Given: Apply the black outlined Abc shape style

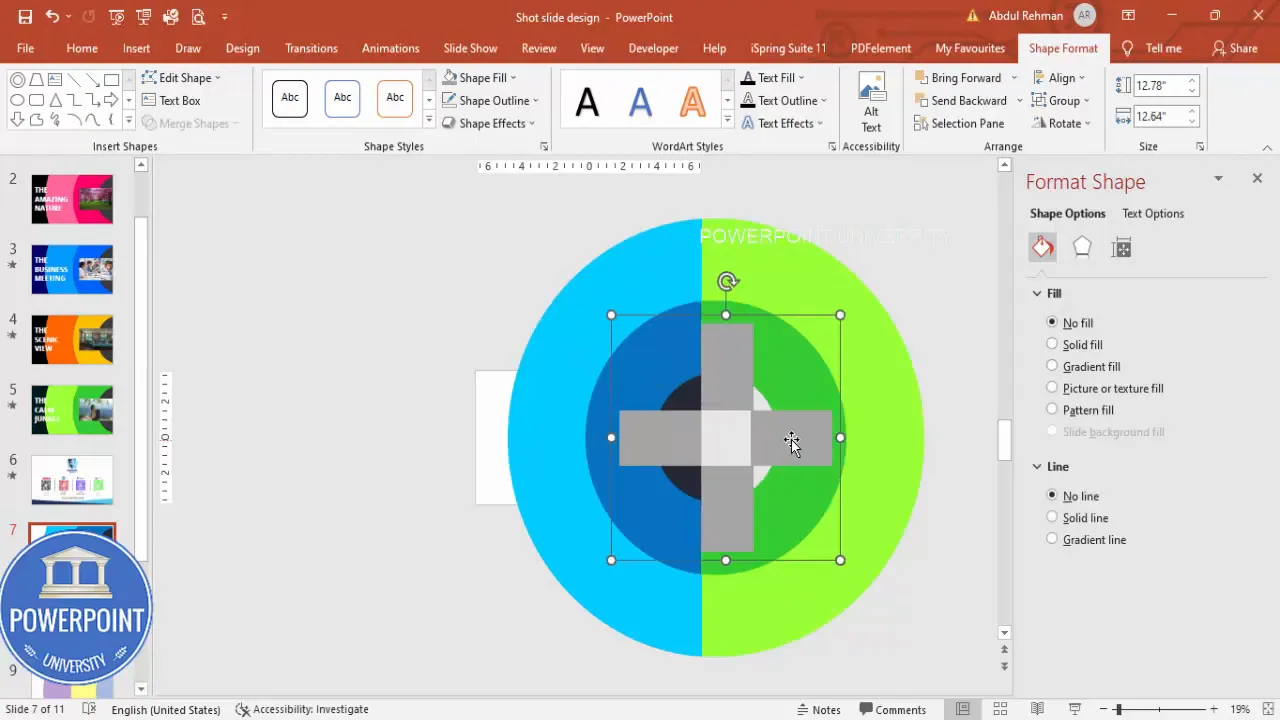Looking at the screenshot, I should pos(290,98).
